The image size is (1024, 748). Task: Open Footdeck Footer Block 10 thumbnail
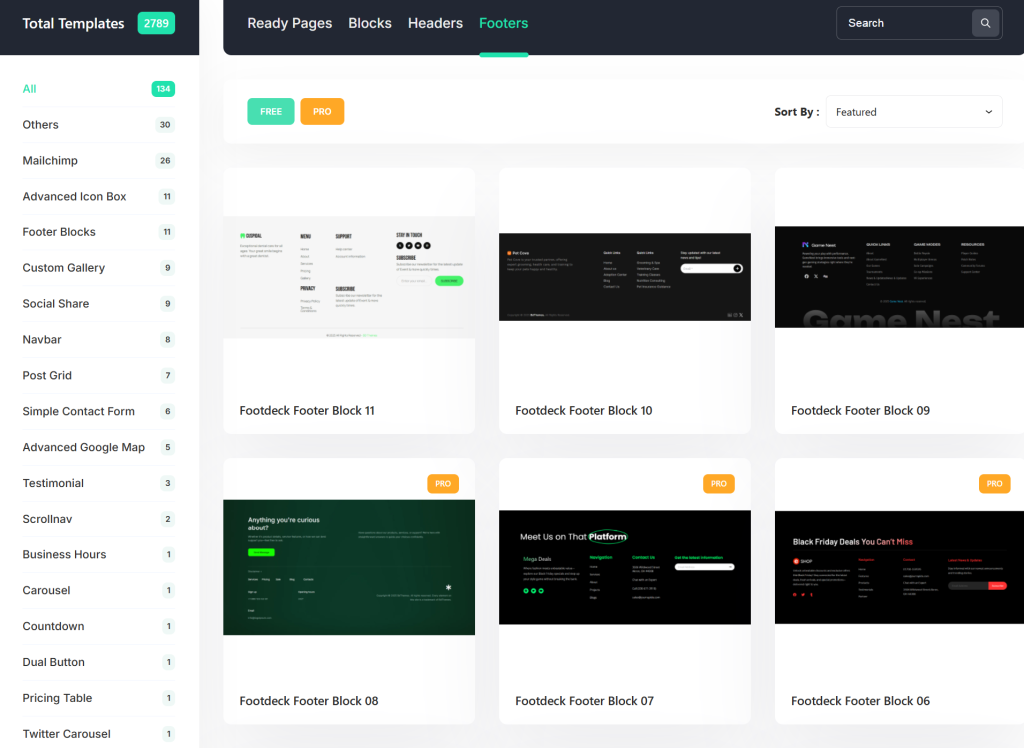(624, 277)
